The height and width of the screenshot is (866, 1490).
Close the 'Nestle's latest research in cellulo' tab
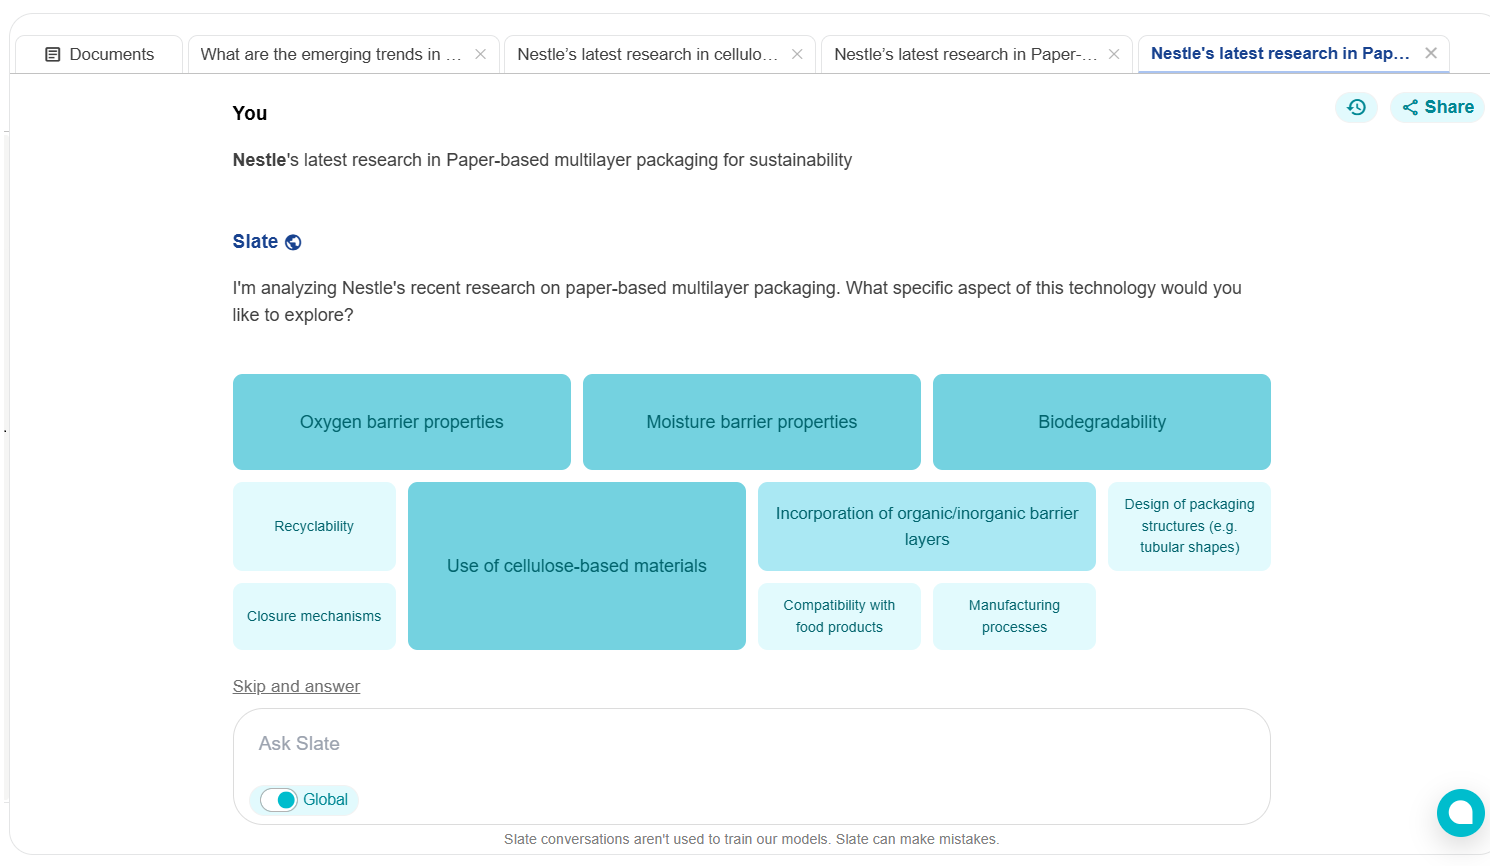797,54
